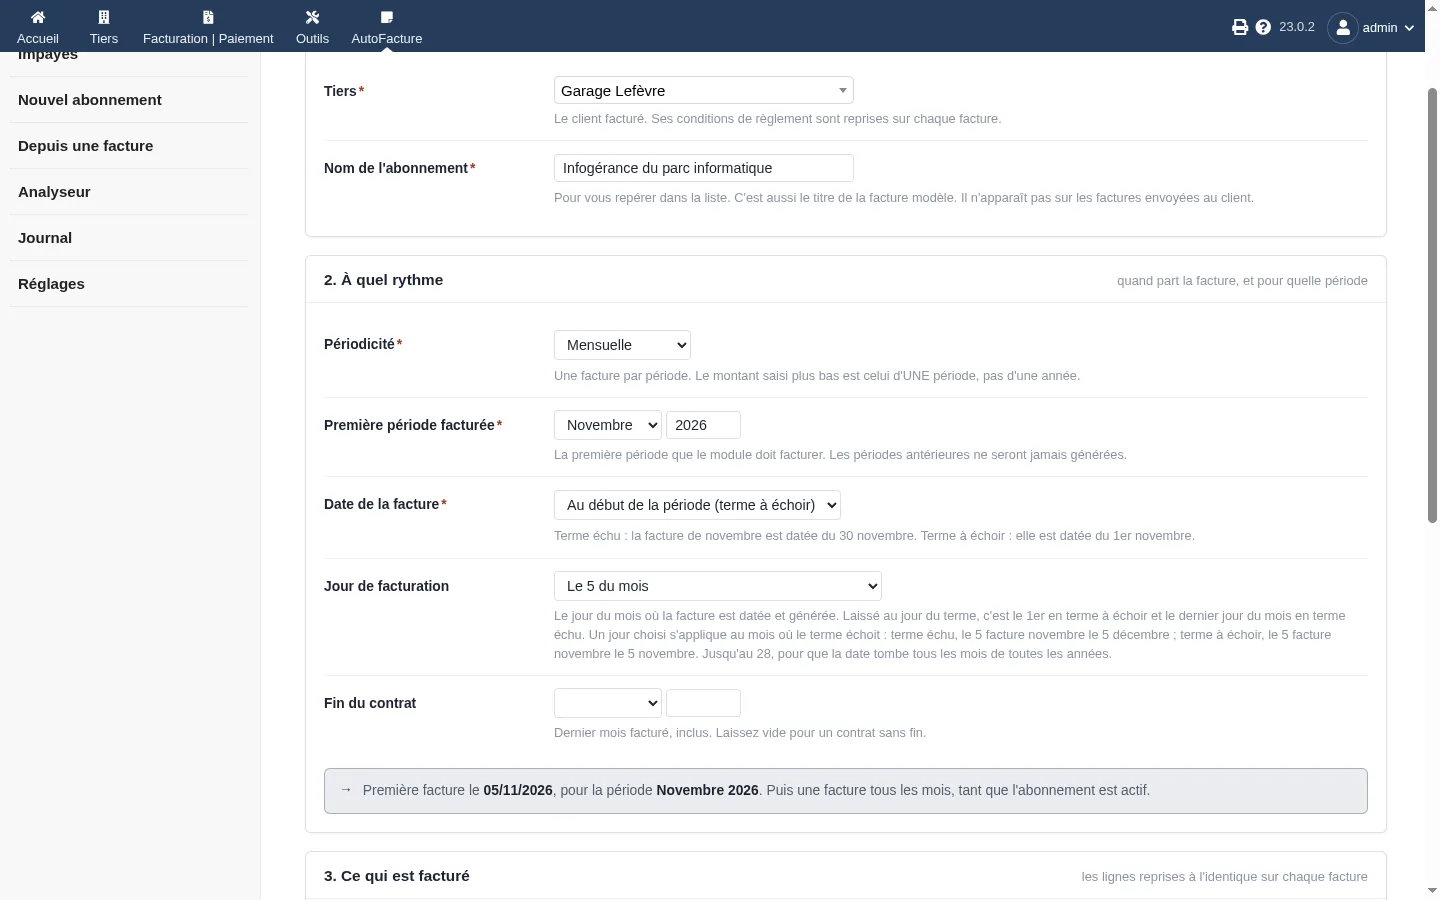Click the first period year field 2026
Screen dimensions: 1440x900
(703, 425)
